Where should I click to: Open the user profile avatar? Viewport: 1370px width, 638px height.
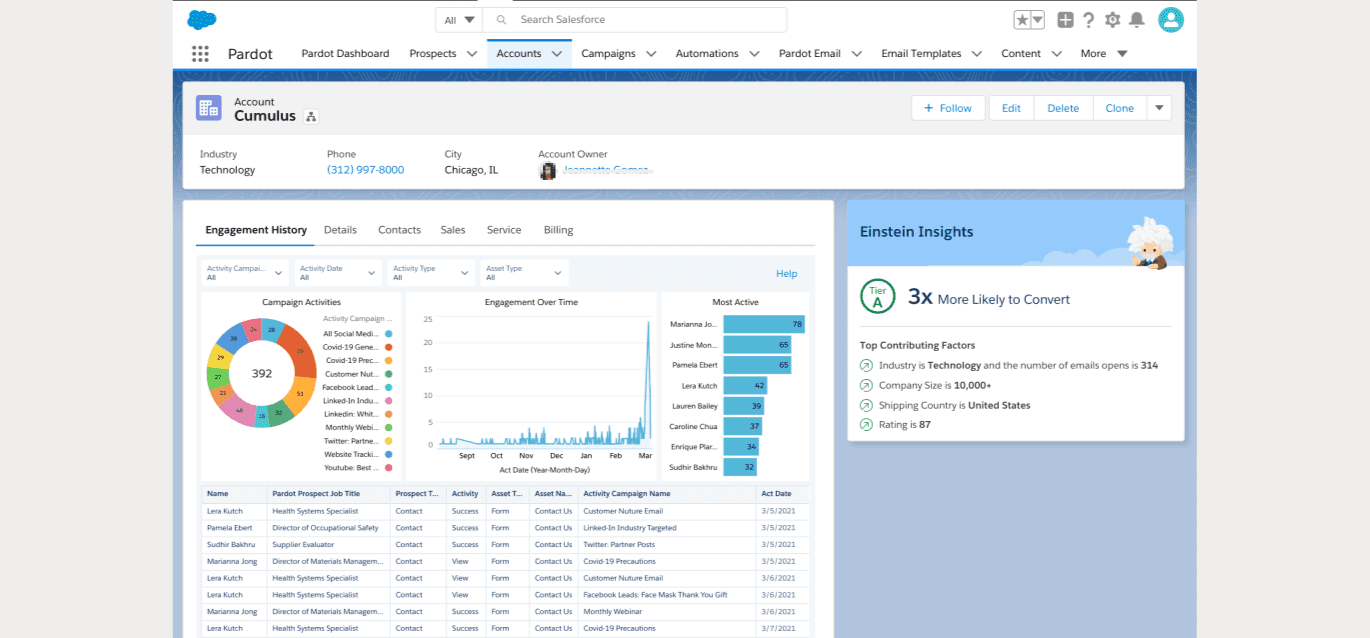(1171, 20)
